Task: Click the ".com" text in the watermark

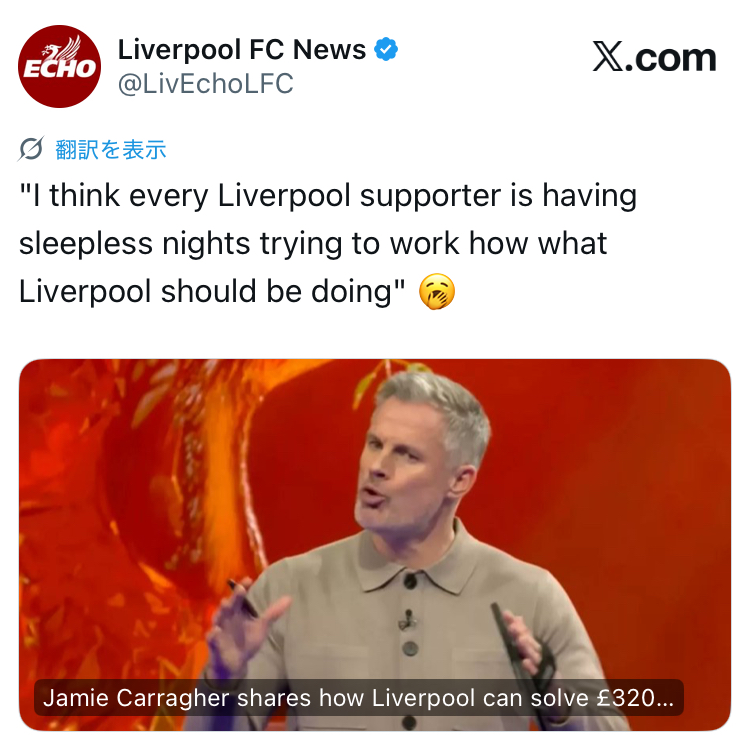Action: (671, 57)
